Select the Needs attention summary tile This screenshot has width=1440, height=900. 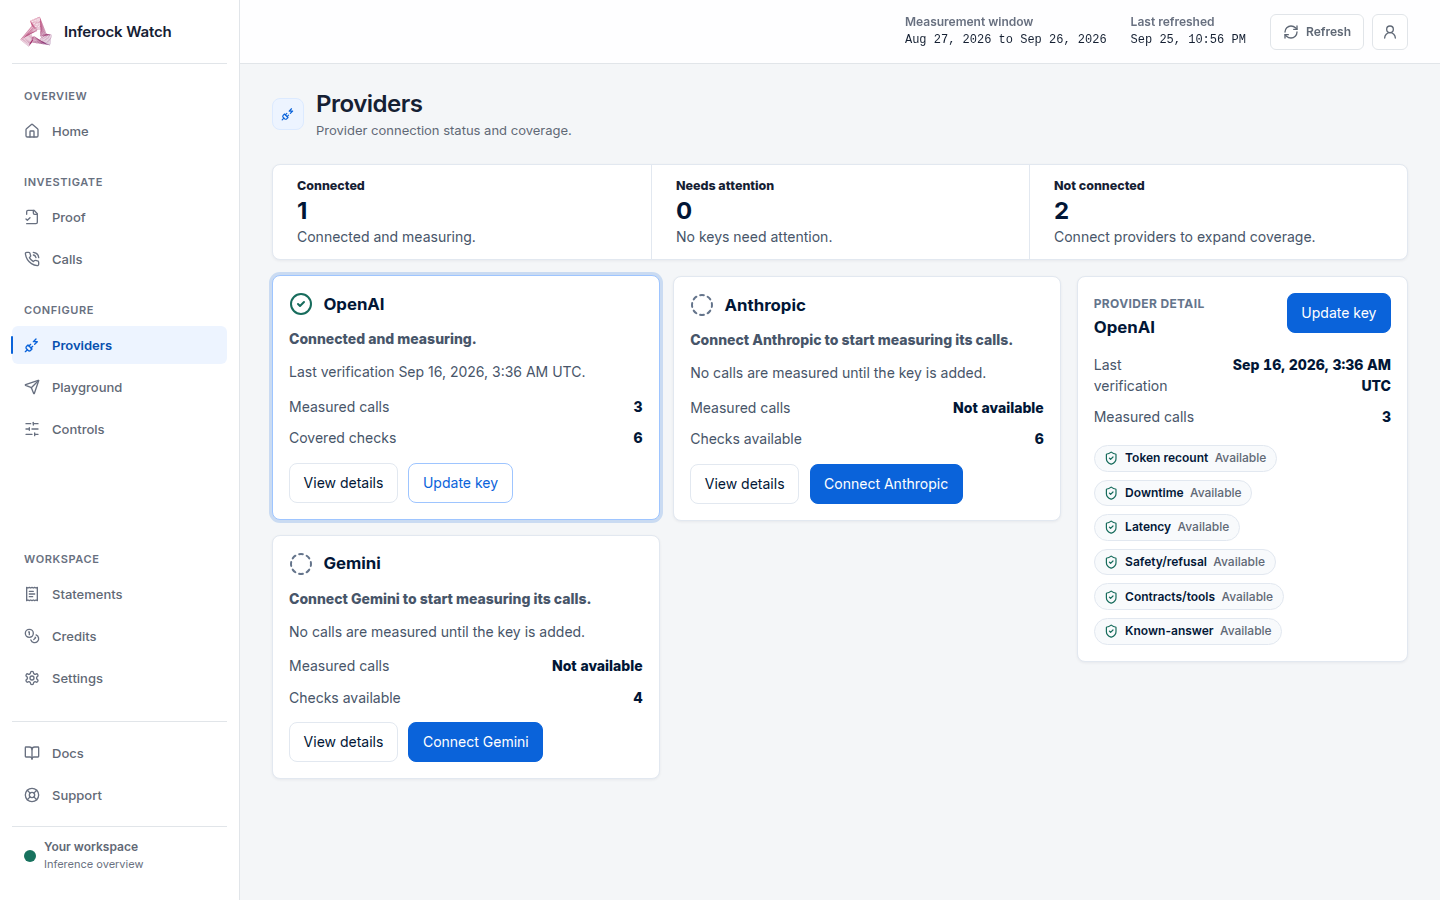840,212
